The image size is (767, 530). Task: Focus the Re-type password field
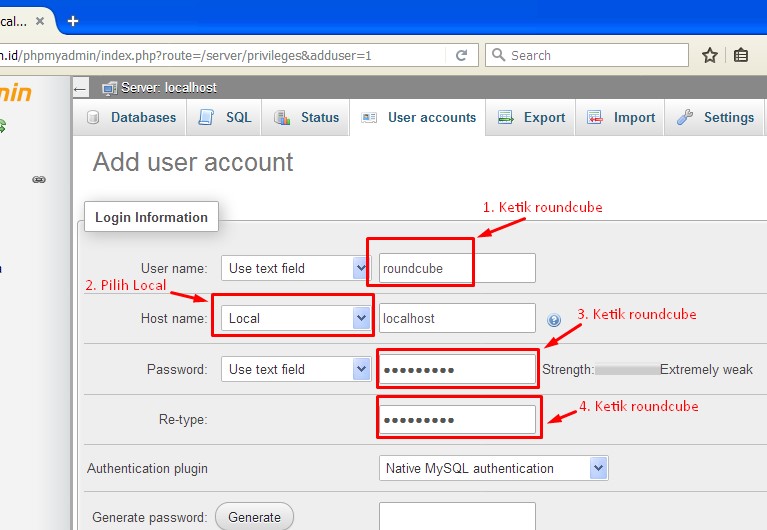click(458, 420)
